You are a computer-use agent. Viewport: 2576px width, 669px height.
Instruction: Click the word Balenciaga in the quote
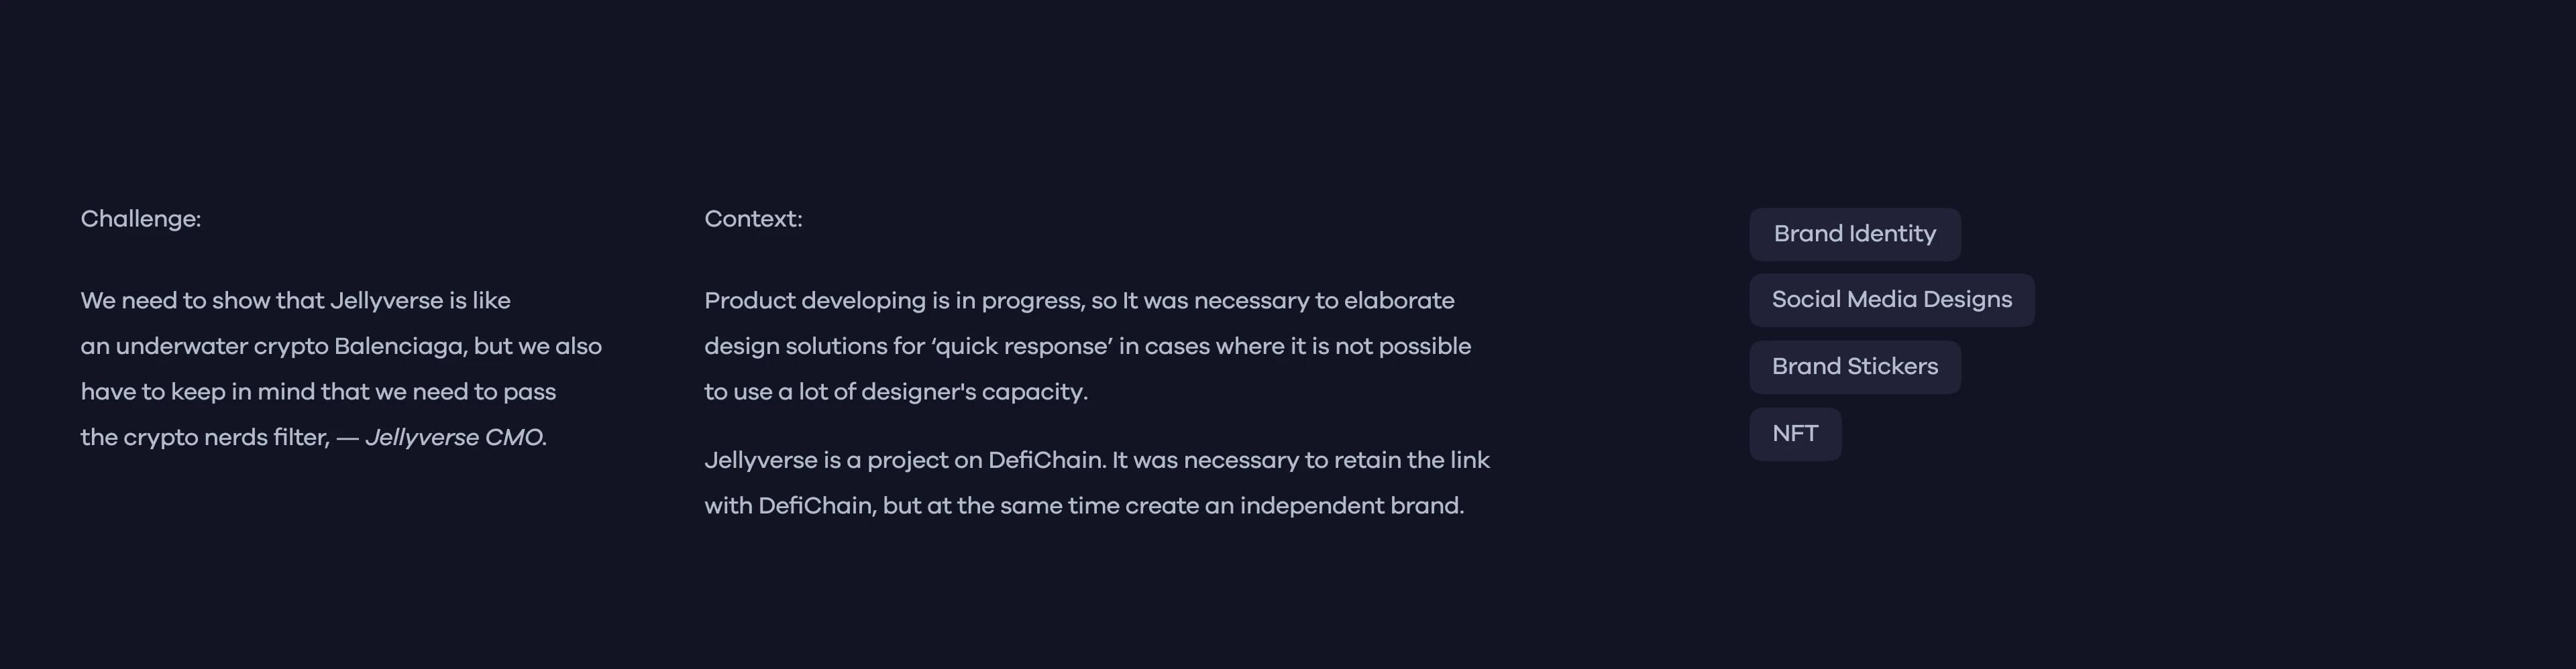(x=400, y=347)
